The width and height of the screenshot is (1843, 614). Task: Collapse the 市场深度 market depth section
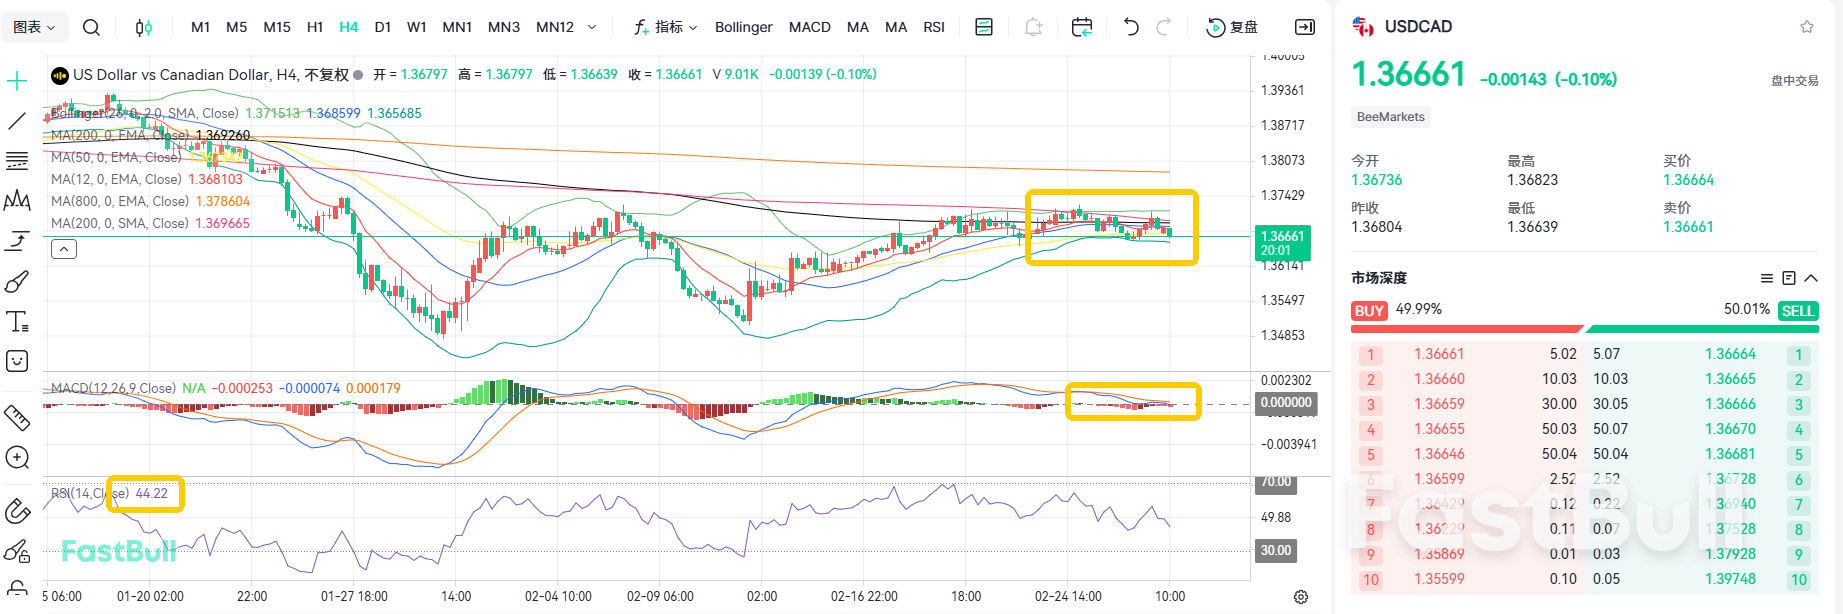point(1811,278)
